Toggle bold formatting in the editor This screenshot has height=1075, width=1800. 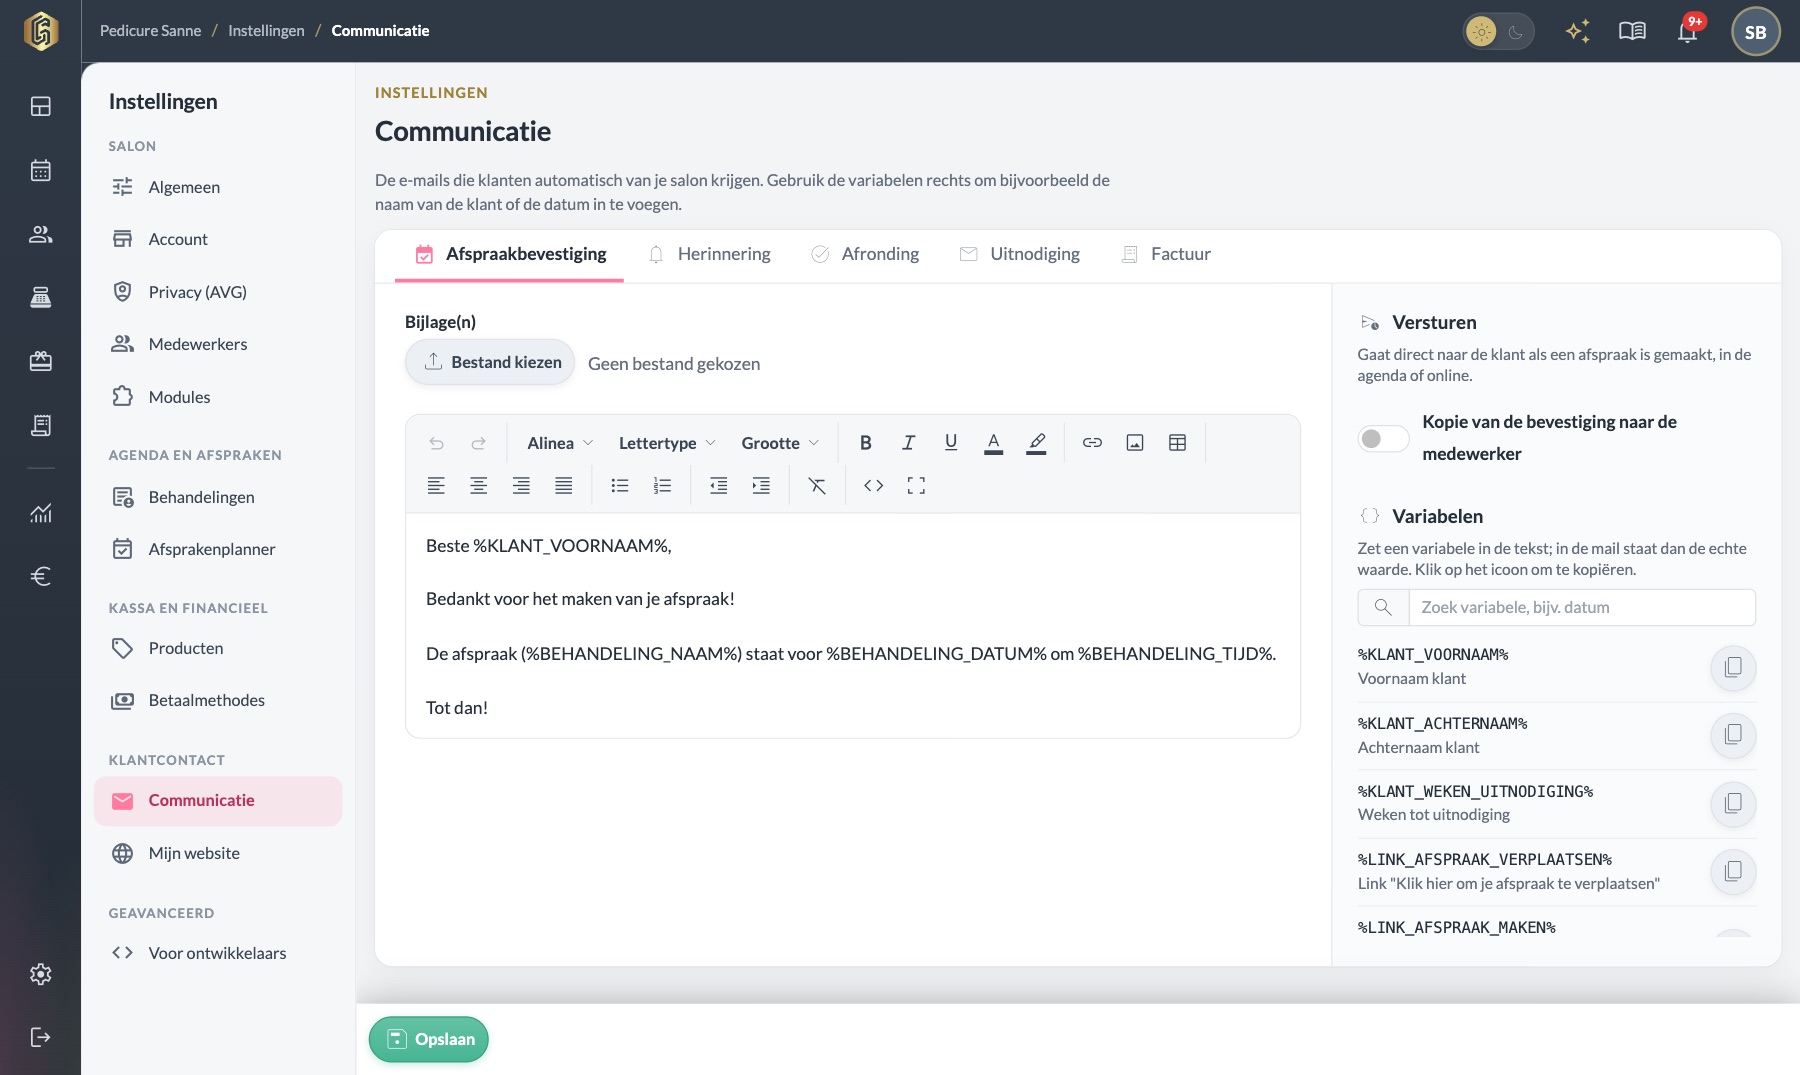point(866,443)
